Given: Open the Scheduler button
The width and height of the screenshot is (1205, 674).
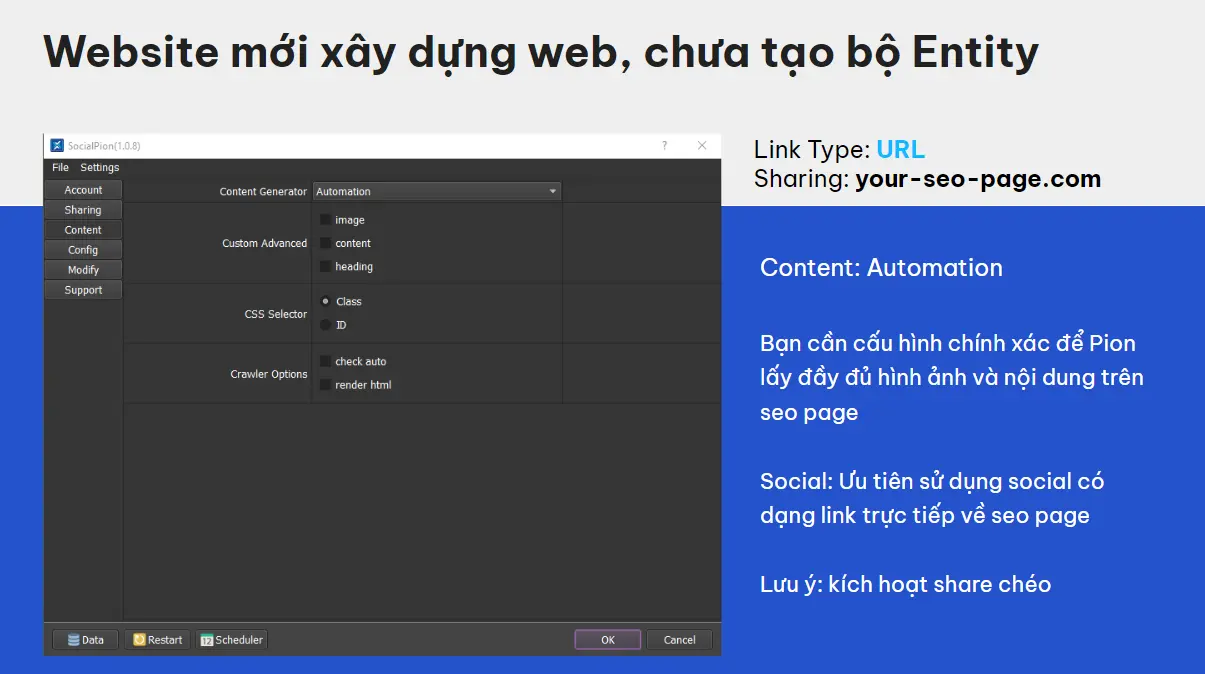Looking at the screenshot, I should pos(232,640).
